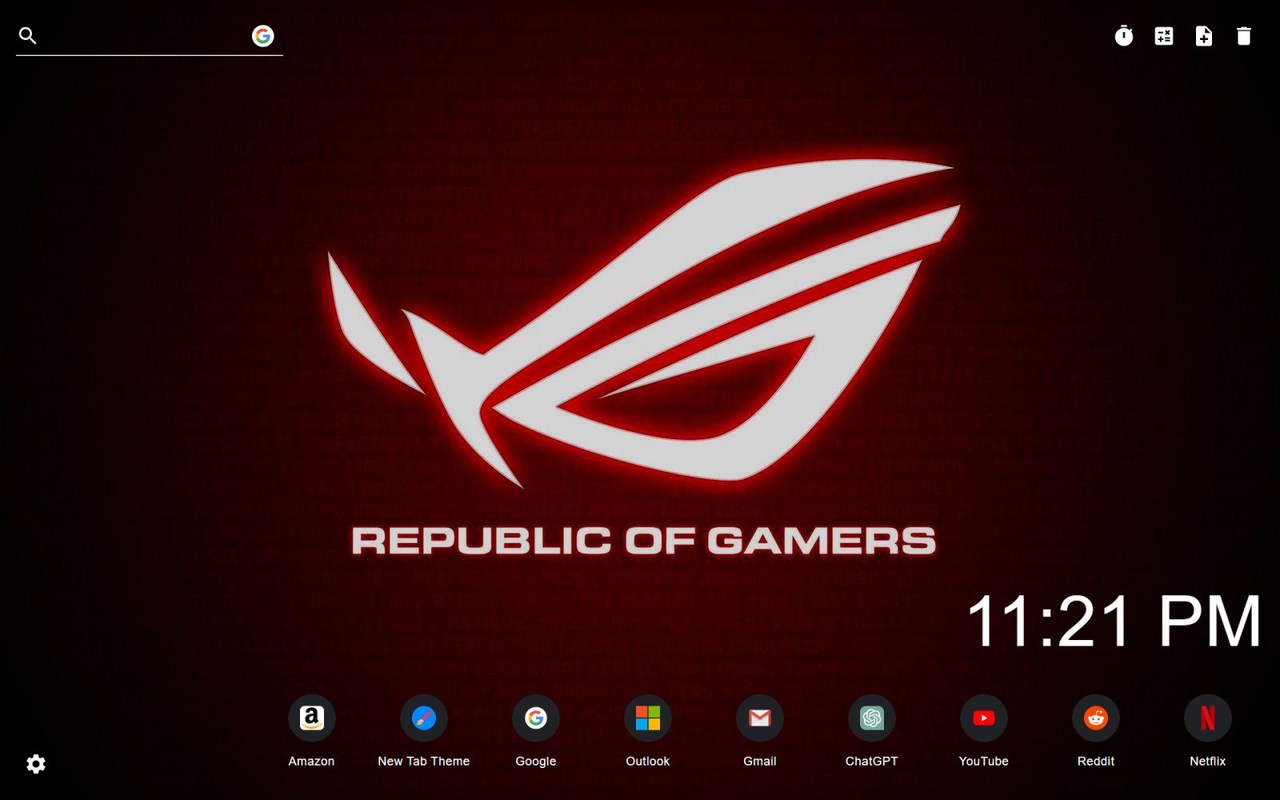Click the search magnifier icon
Image resolution: width=1280 pixels, height=800 pixels.
pos(28,36)
